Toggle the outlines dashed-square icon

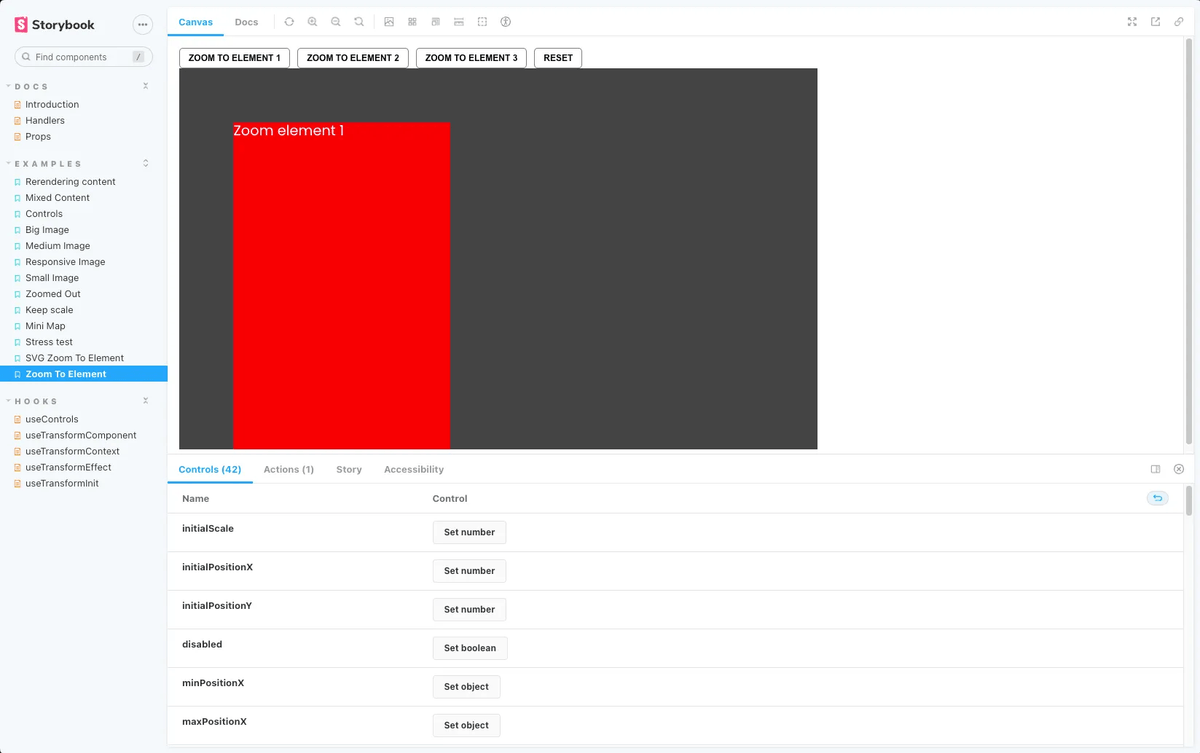(x=482, y=22)
